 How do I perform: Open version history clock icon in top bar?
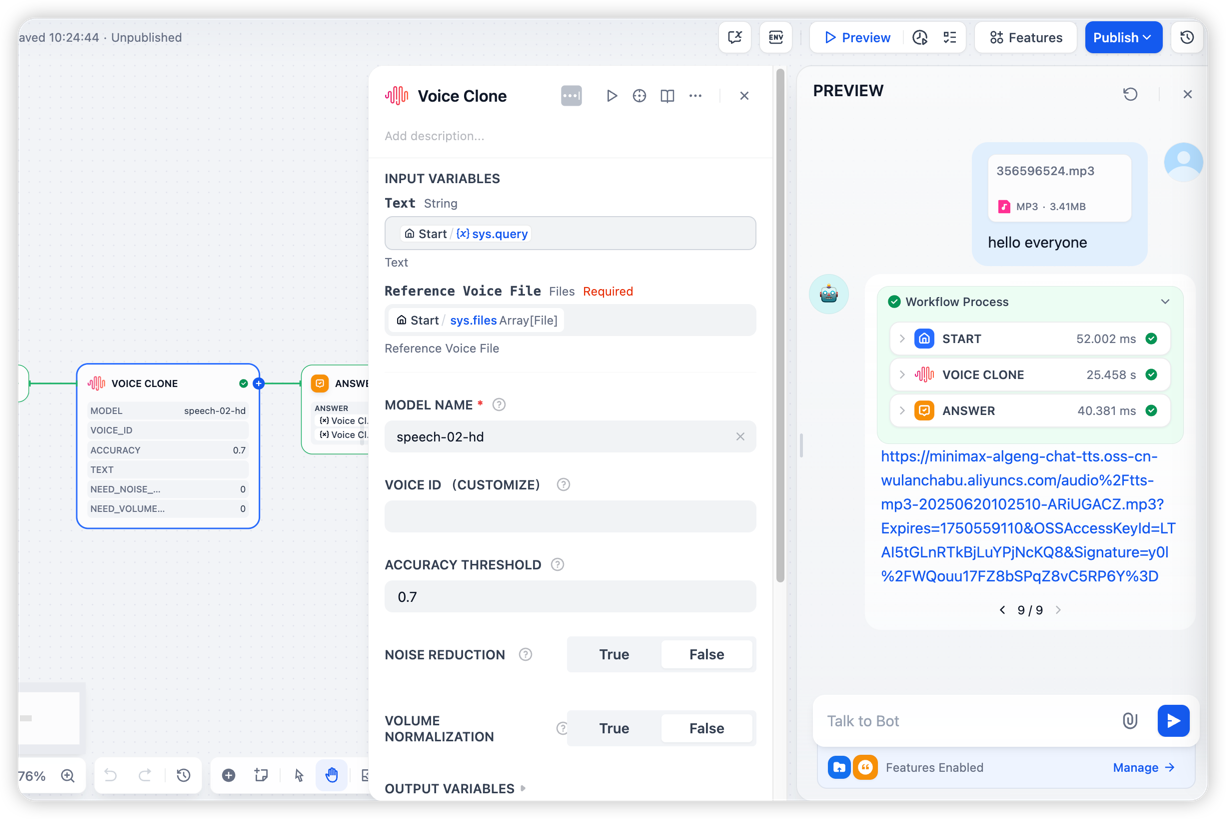pyautogui.click(x=1187, y=38)
